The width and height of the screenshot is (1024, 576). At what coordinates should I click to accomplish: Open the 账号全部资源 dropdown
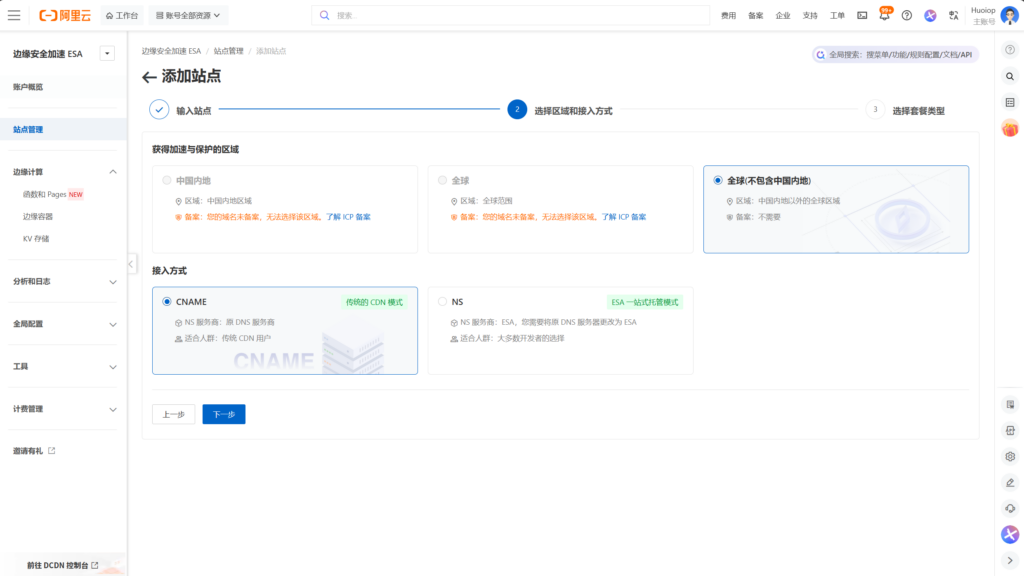point(189,16)
